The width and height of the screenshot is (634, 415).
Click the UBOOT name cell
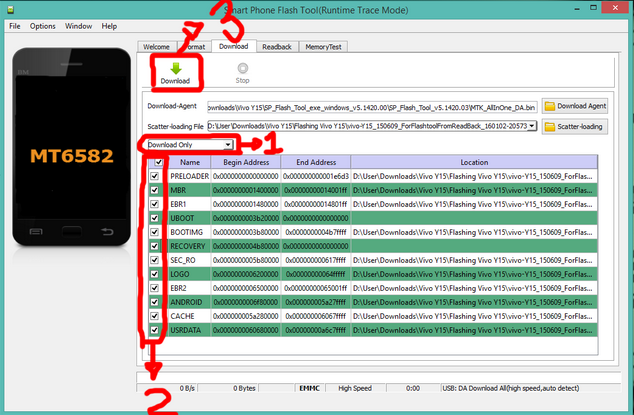click(189, 218)
